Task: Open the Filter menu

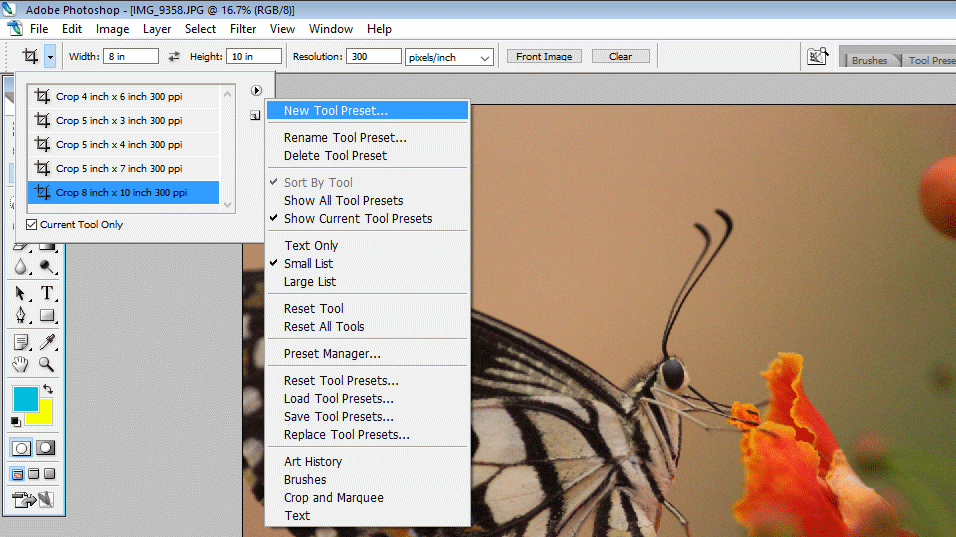Action: [x=243, y=29]
